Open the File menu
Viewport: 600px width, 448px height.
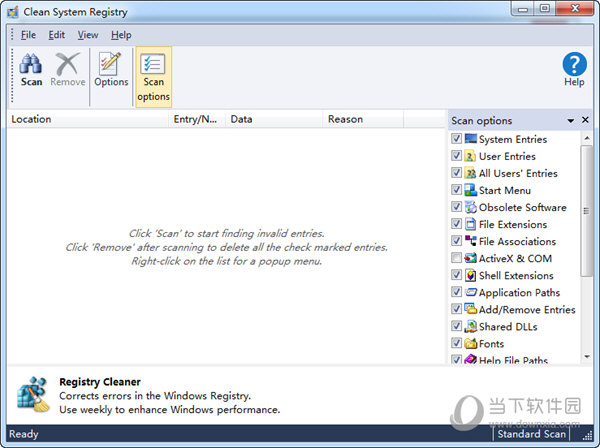pos(28,35)
